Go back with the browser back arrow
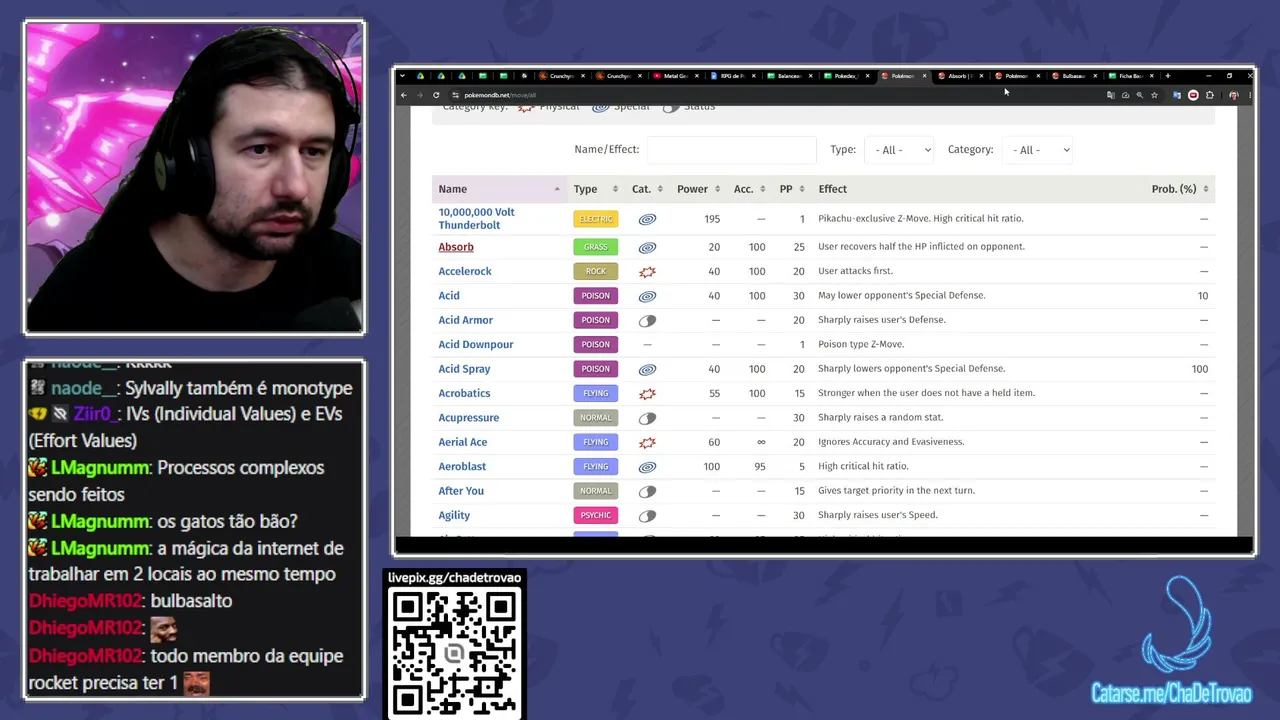 pyautogui.click(x=404, y=95)
